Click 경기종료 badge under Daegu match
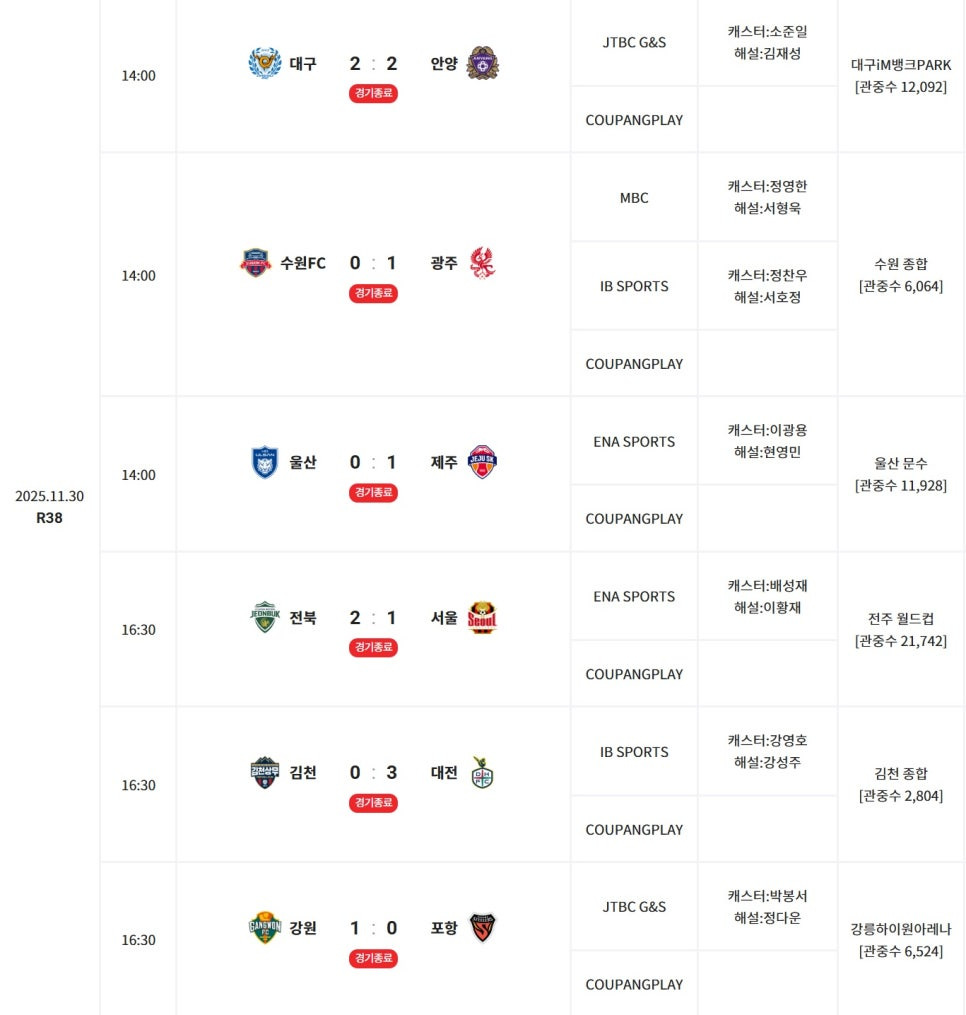Screen dimensions: 966x1015 pyautogui.click(x=374, y=93)
